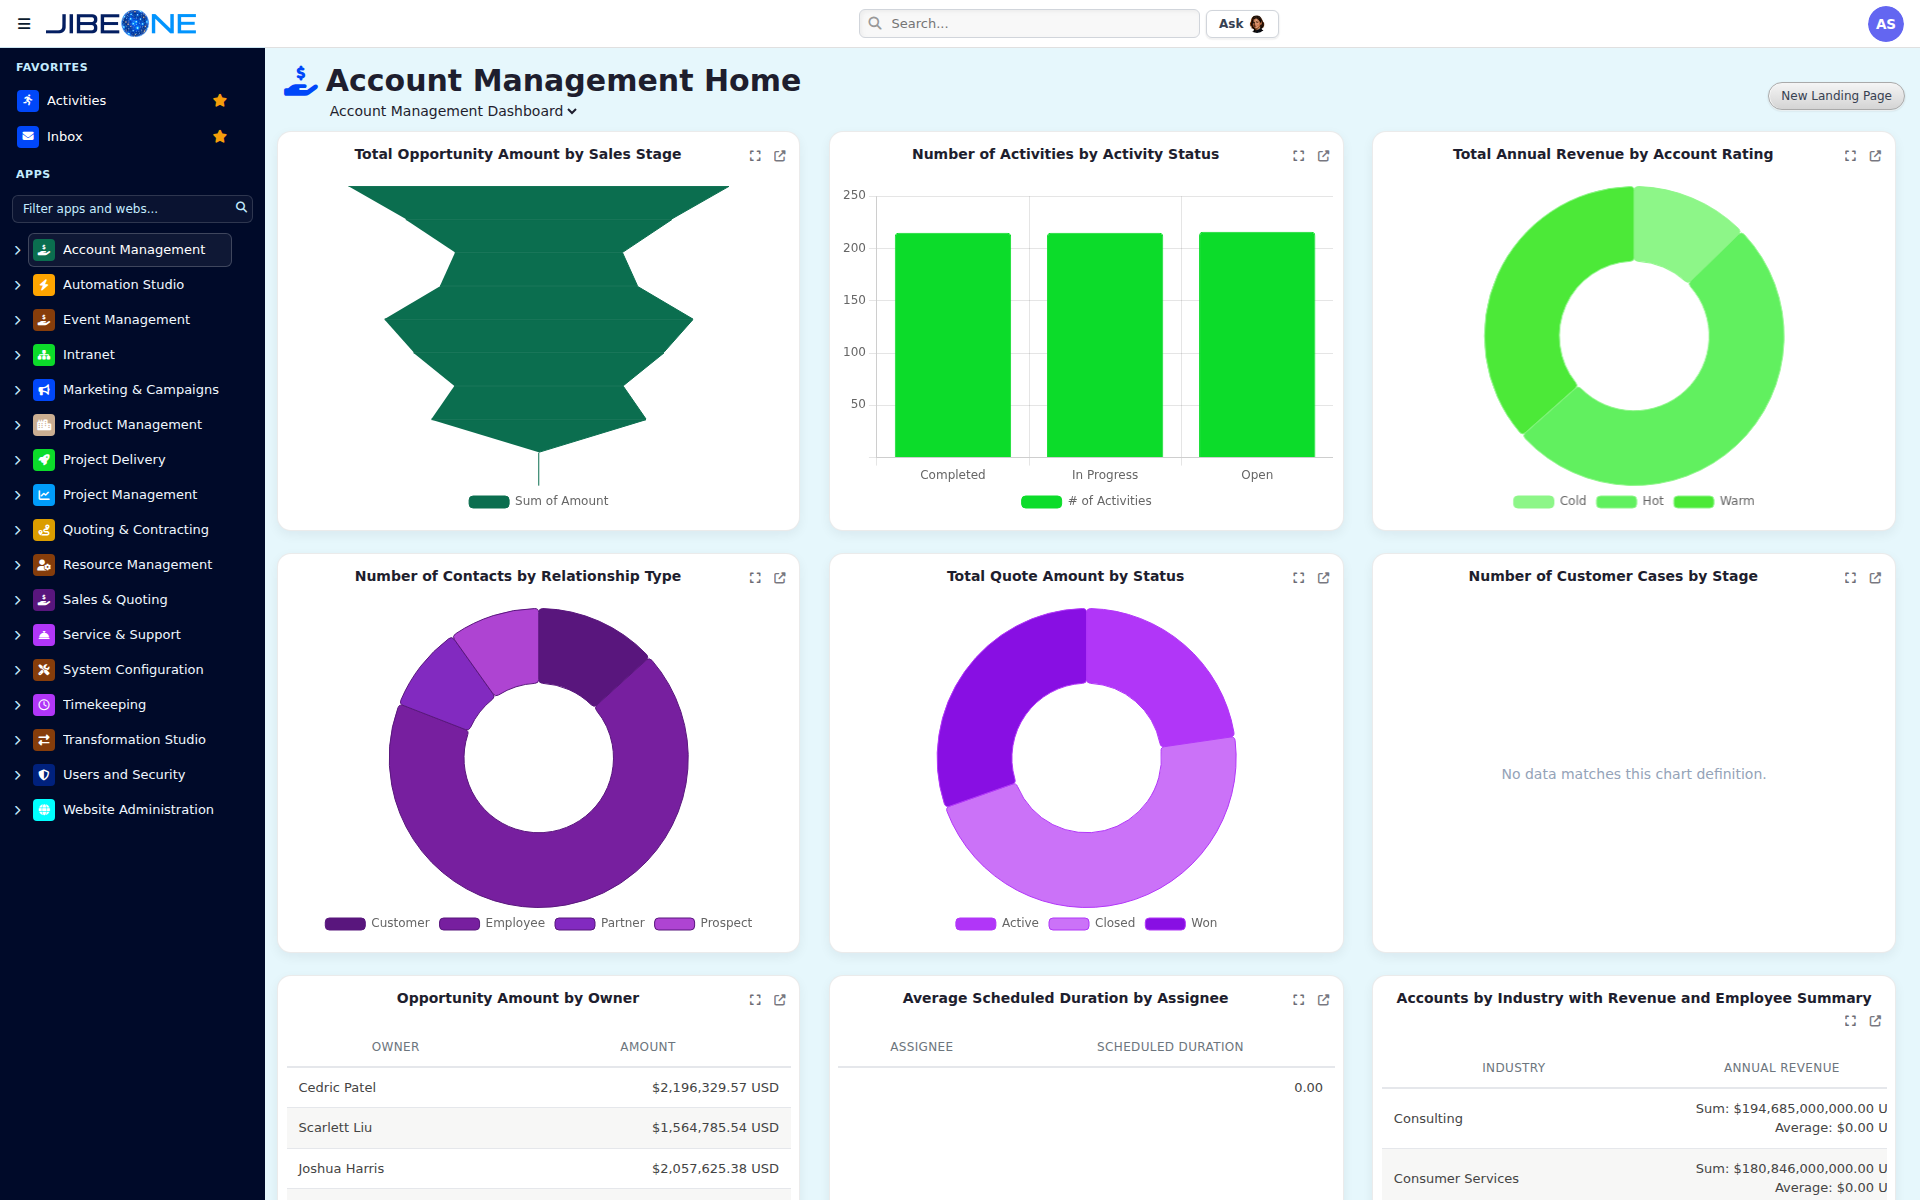
Task: Click the New Landing Page button
Action: click(1836, 96)
